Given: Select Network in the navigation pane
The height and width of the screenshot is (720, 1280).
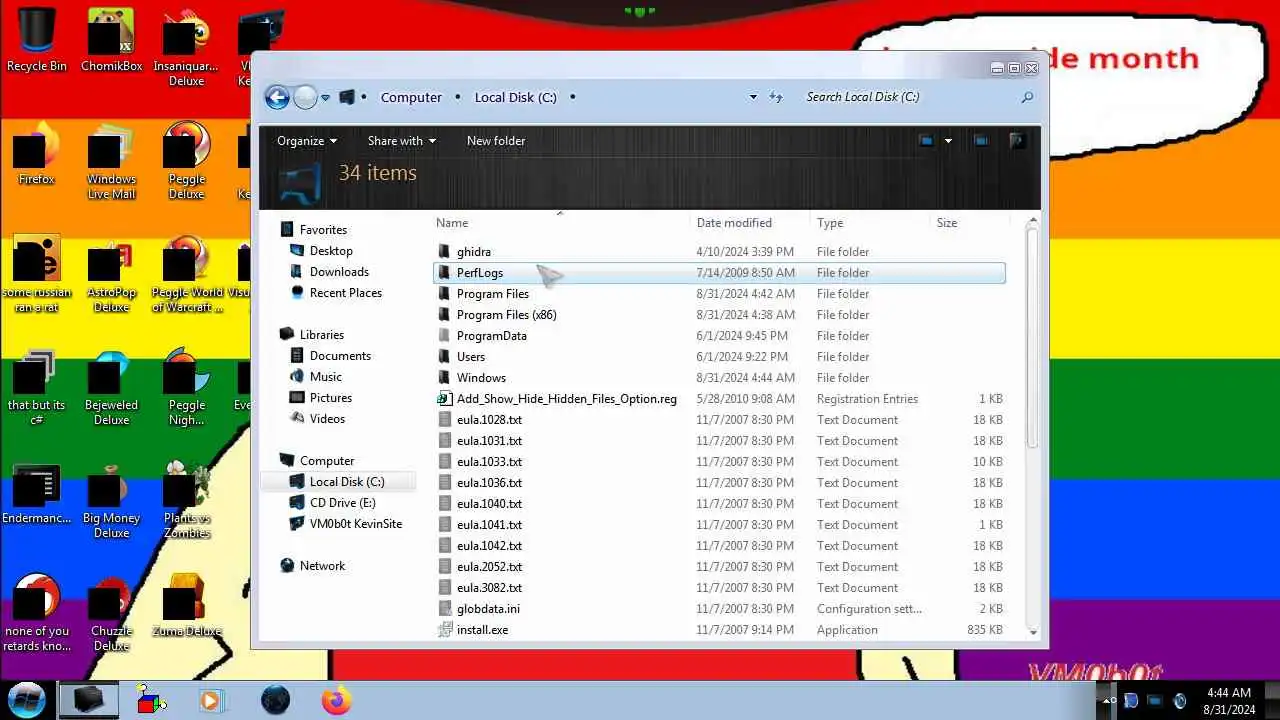Looking at the screenshot, I should (313, 566).
